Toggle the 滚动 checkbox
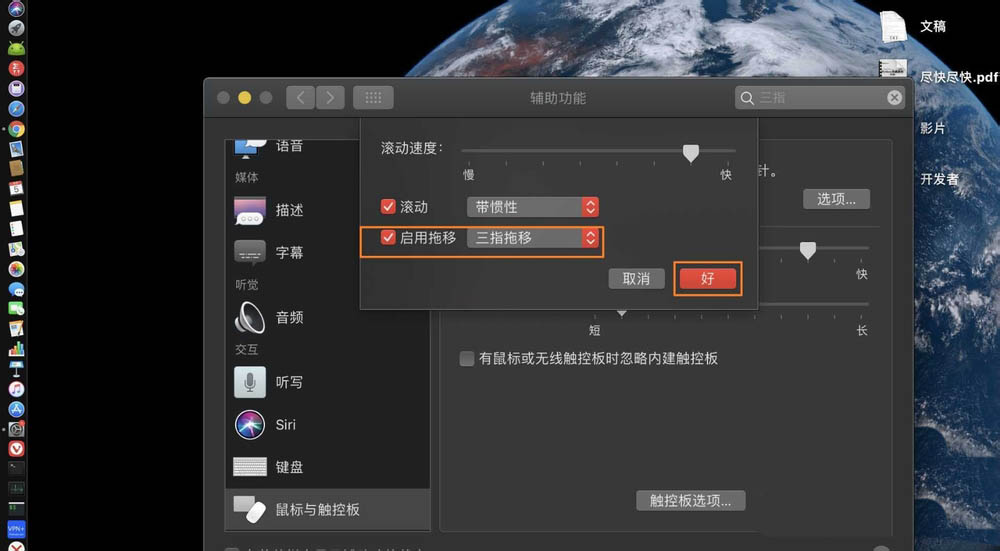This screenshot has height=551, width=1000. (x=388, y=207)
